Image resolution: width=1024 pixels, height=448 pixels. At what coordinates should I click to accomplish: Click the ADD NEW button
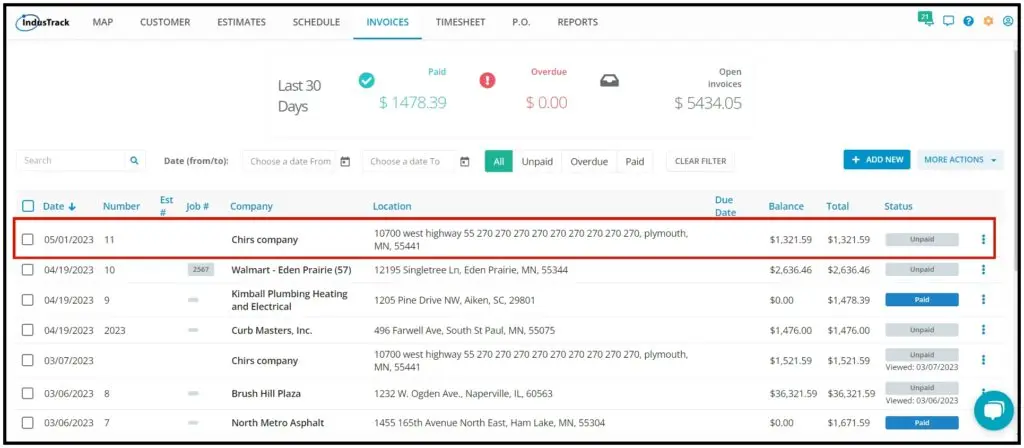tap(877, 159)
